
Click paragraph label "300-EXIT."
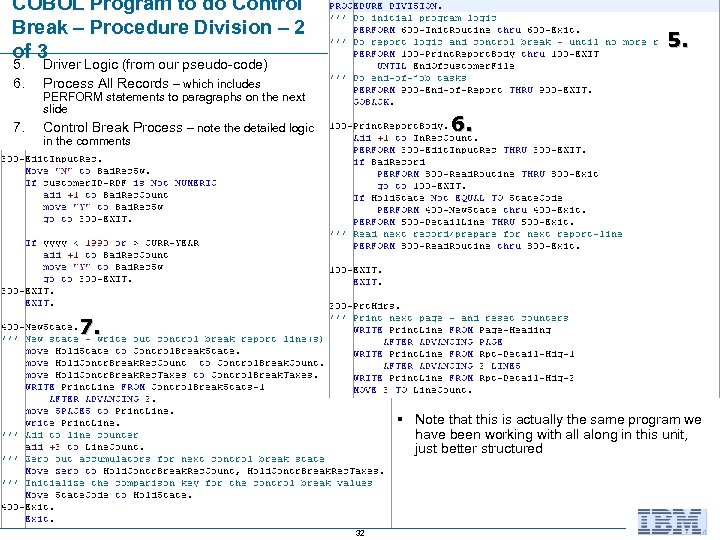(x=28, y=291)
